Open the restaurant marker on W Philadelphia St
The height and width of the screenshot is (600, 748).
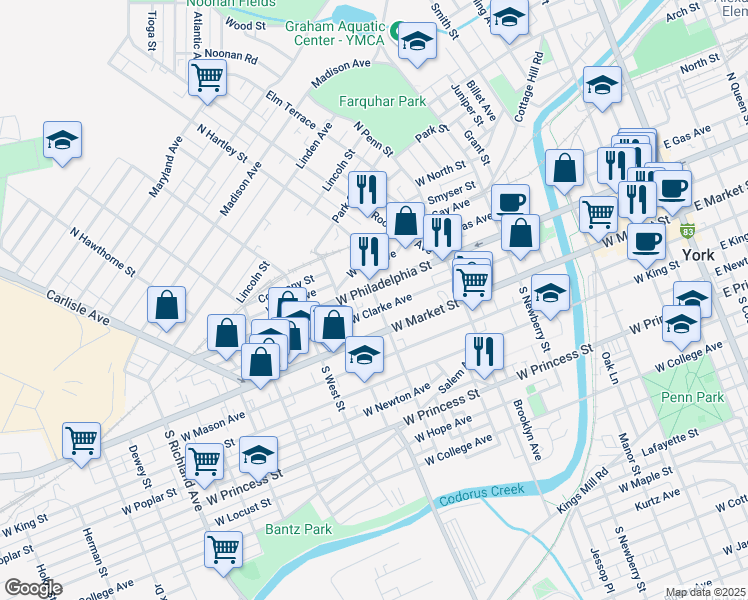coord(369,253)
